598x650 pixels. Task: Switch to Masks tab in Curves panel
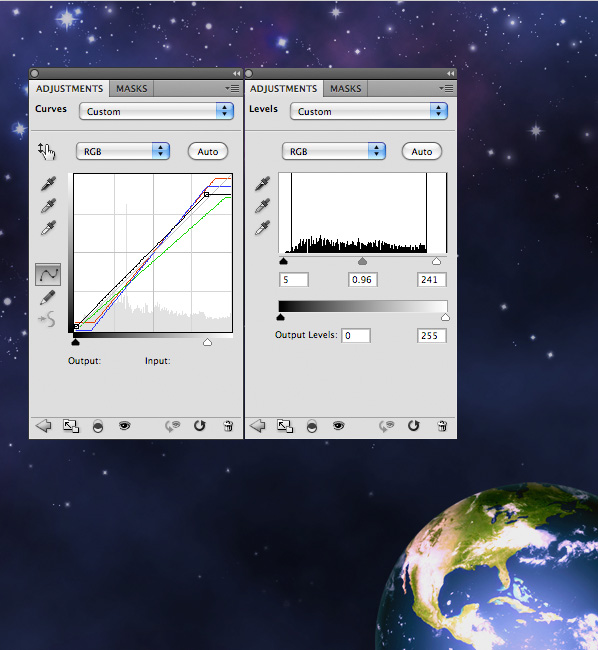[x=131, y=89]
